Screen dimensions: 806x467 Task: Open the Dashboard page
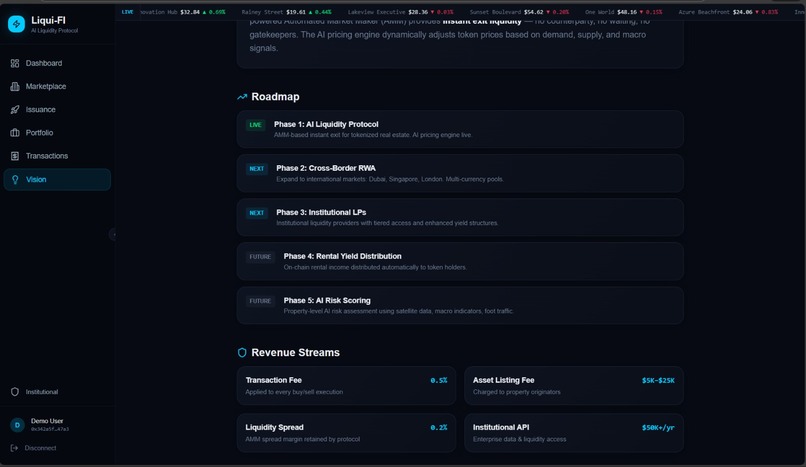pos(57,63)
